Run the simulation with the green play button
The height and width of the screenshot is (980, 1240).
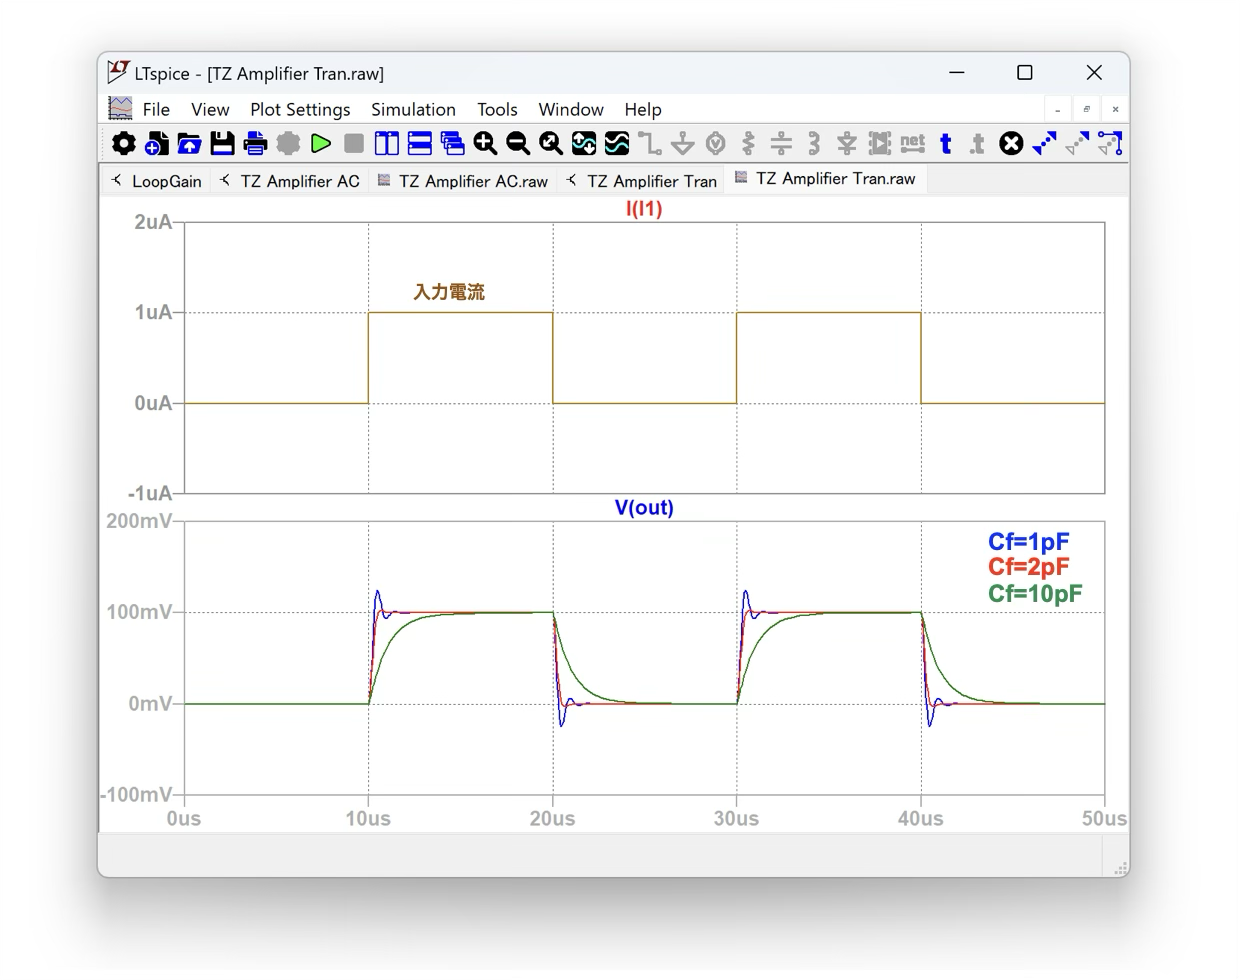click(321, 144)
